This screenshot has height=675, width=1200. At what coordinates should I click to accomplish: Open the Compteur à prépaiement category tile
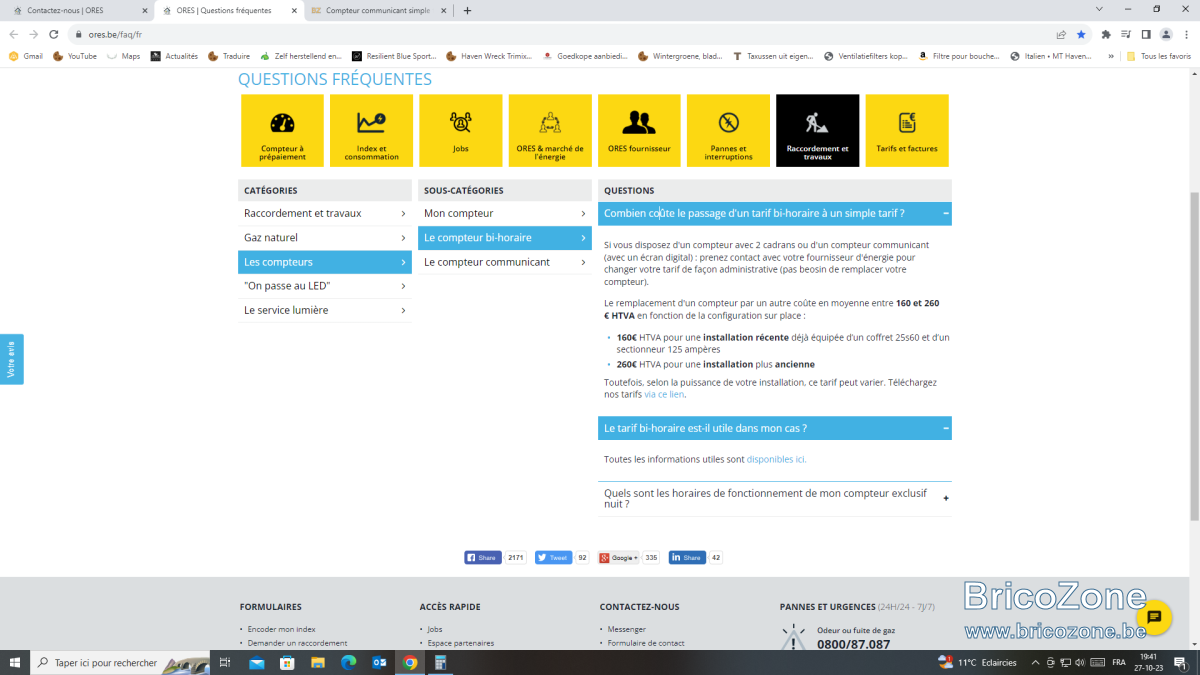tap(282, 130)
